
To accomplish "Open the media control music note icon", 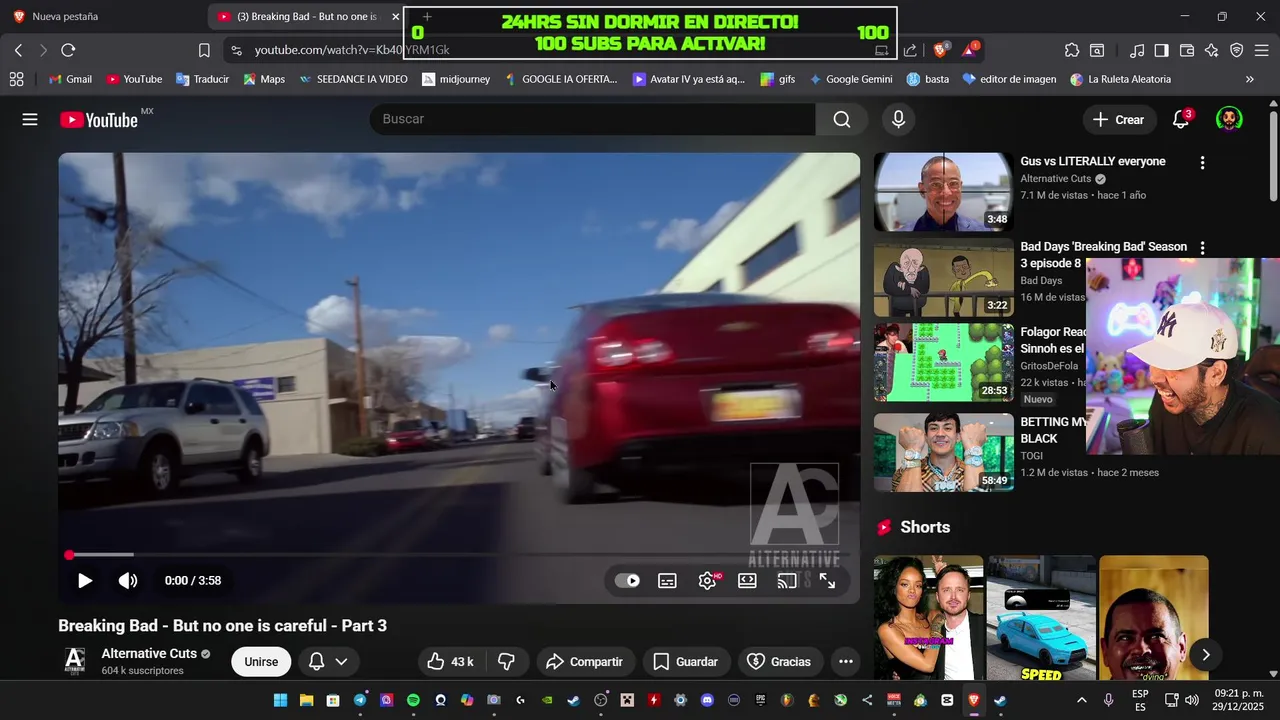I will tap(1137, 50).
